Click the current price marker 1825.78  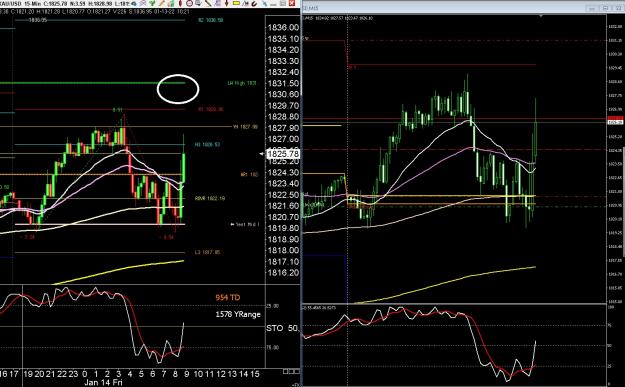pyautogui.click(x=283, y=154)
